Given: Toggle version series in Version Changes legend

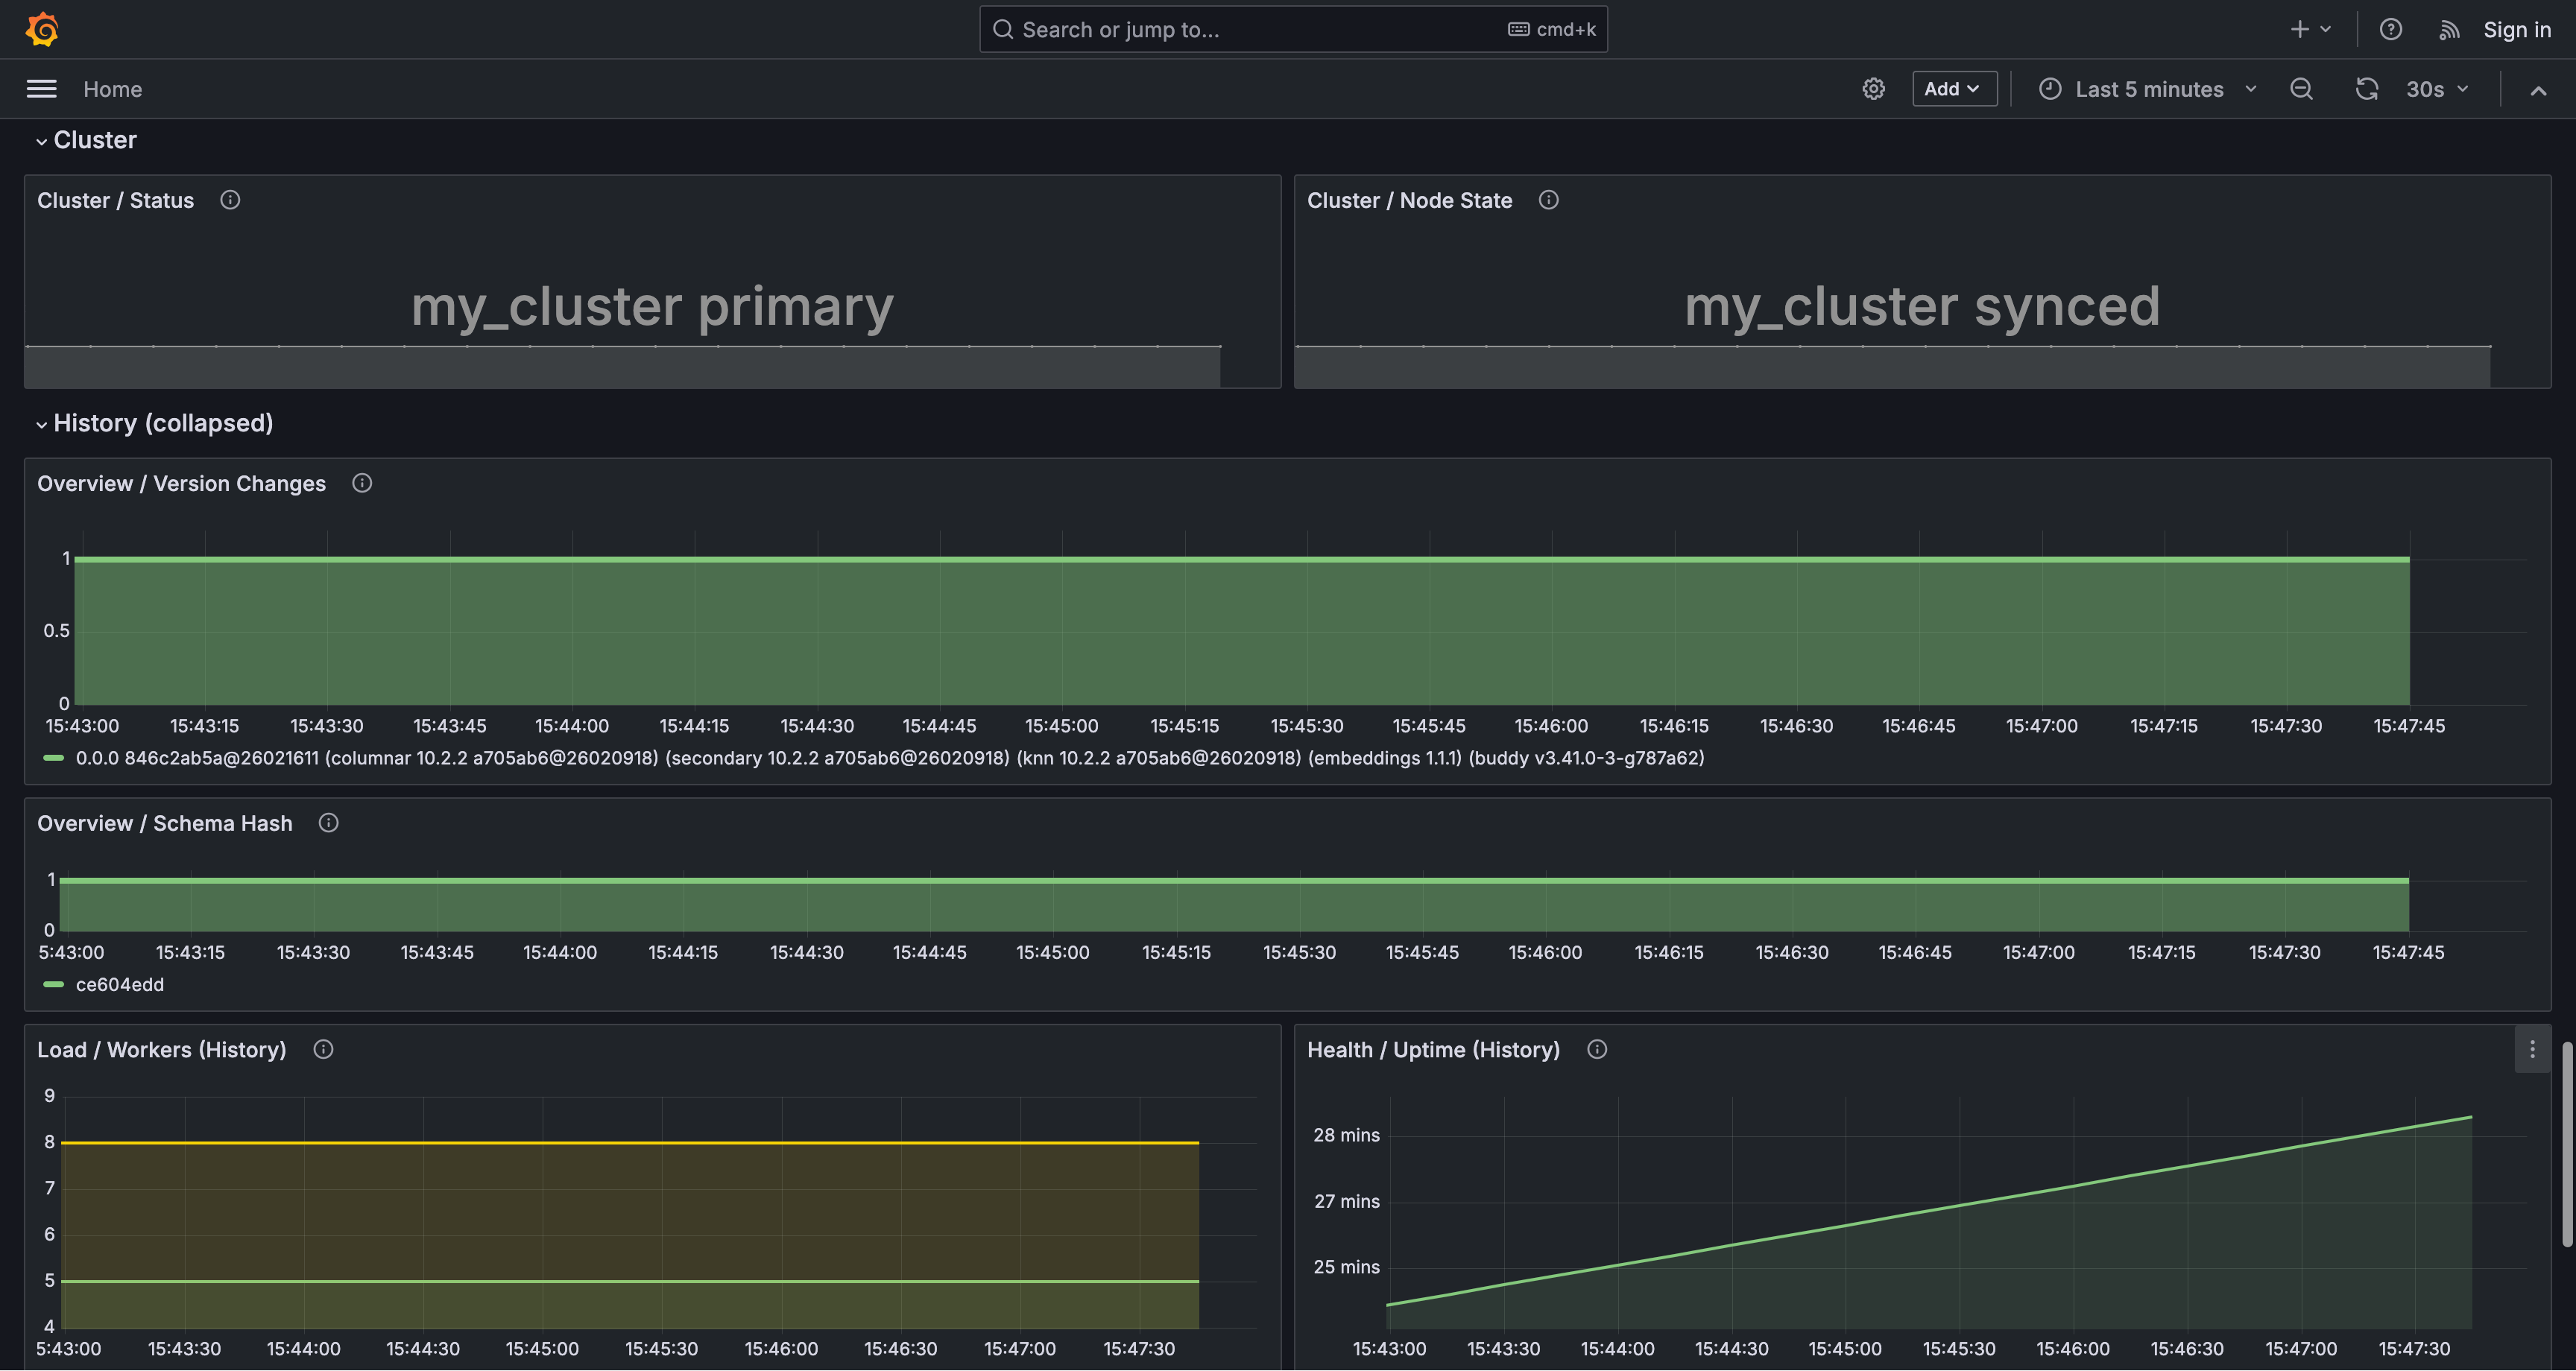Looking at the screenshot, I should pos(888,758).
